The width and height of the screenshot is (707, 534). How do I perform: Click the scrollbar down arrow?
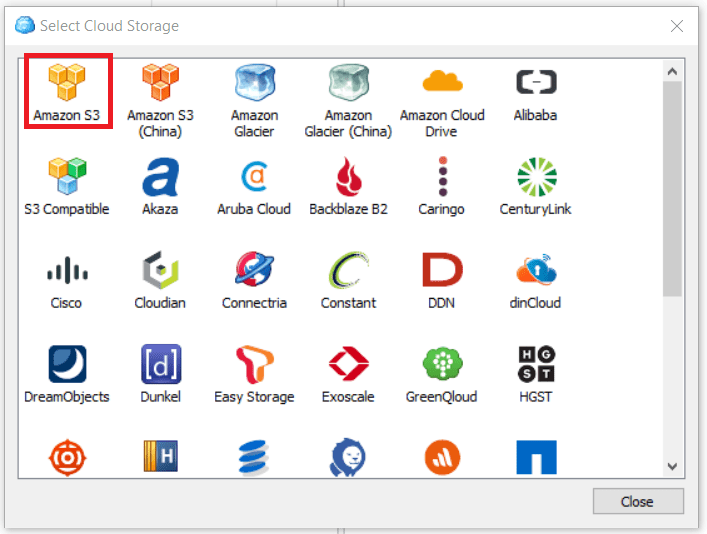pyautogui.click(x=672, y=466)
